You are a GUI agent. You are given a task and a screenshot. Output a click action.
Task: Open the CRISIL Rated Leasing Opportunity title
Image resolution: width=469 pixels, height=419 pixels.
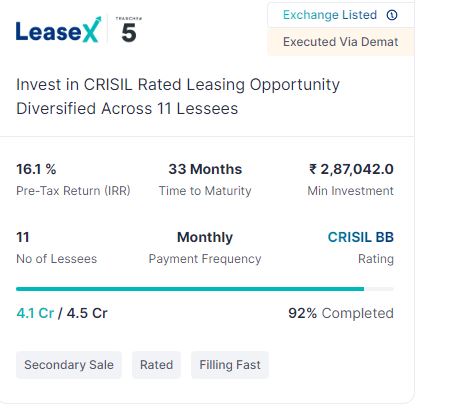point(178,96)
